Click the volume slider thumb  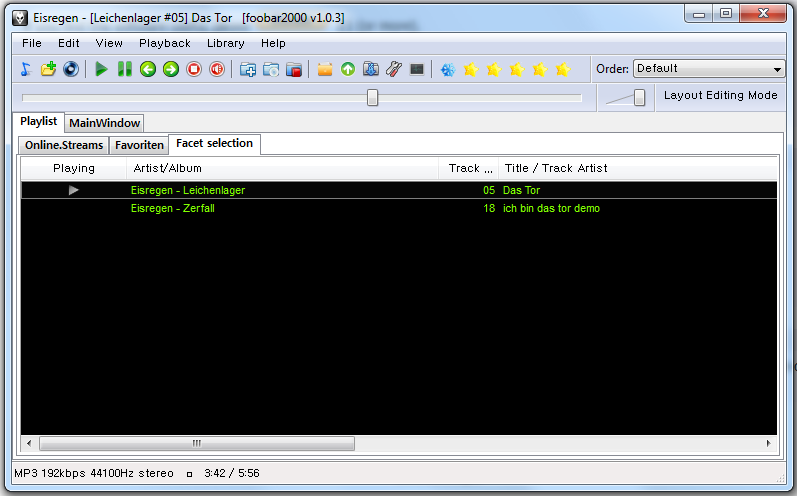coord(639,98)
